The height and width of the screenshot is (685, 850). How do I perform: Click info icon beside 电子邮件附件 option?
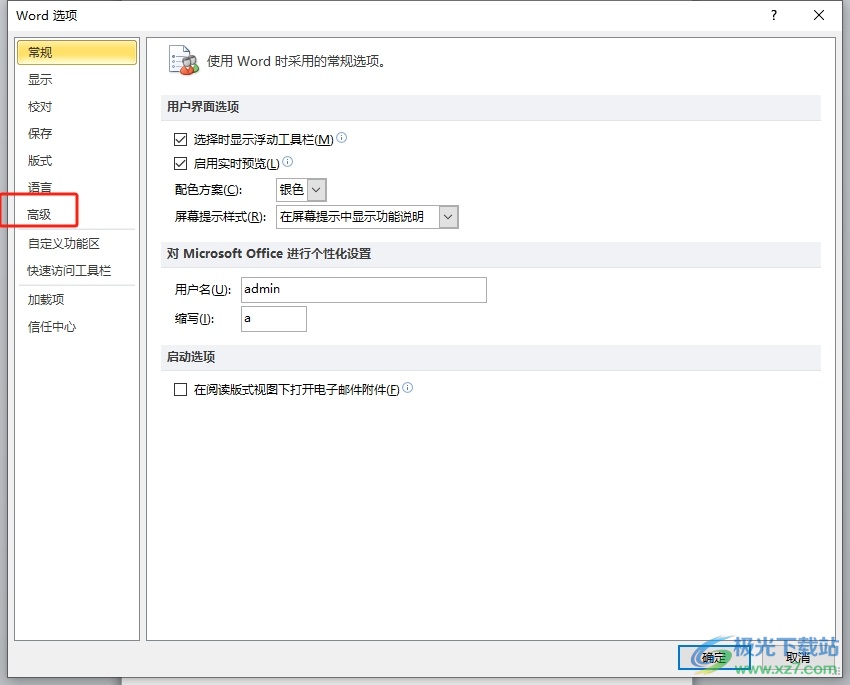point(408,387)
